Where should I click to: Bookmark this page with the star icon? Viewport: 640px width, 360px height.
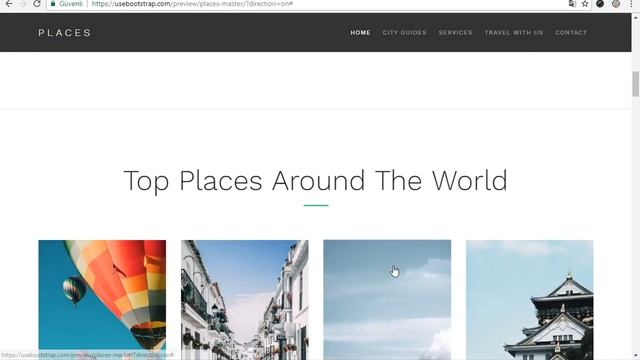pyautogui.click(x=585, y=4)
